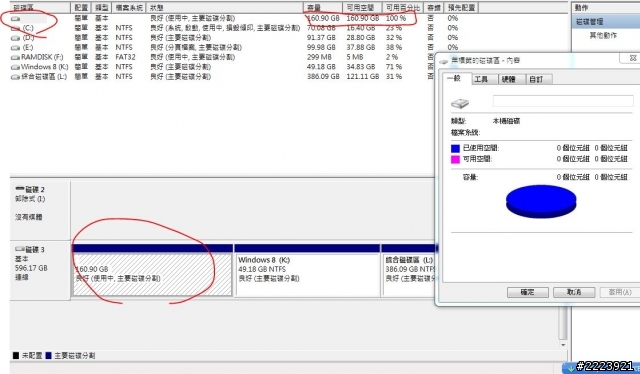The height and width of the screenshot is (374, 640).
Task: Click the volume label text field
Action: pyautogui.click(x=563, y=101)
